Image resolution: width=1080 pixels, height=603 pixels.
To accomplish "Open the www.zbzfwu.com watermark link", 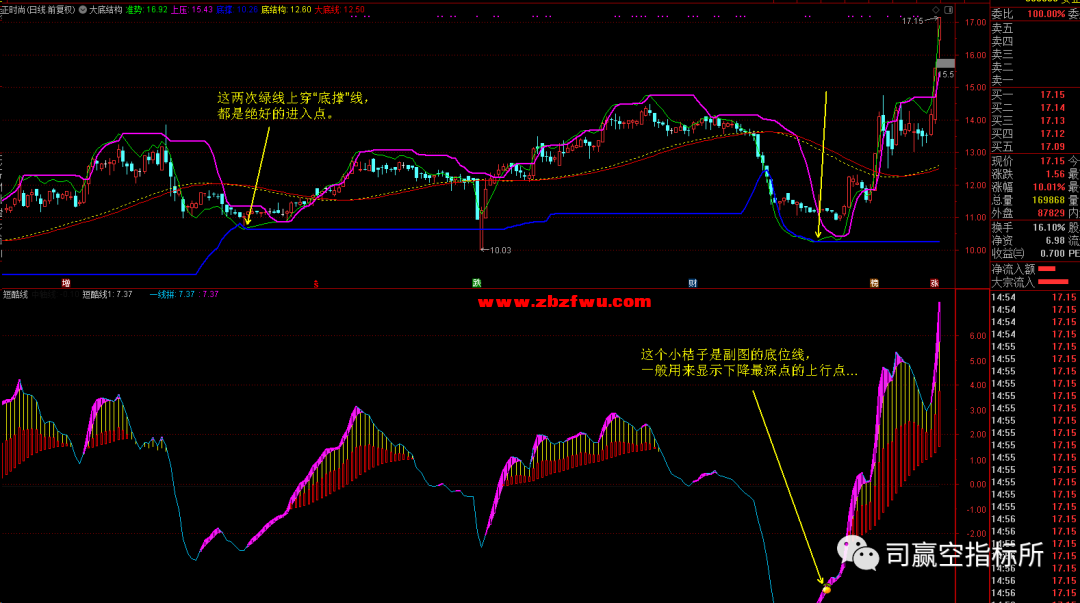I will pos(573,301).
